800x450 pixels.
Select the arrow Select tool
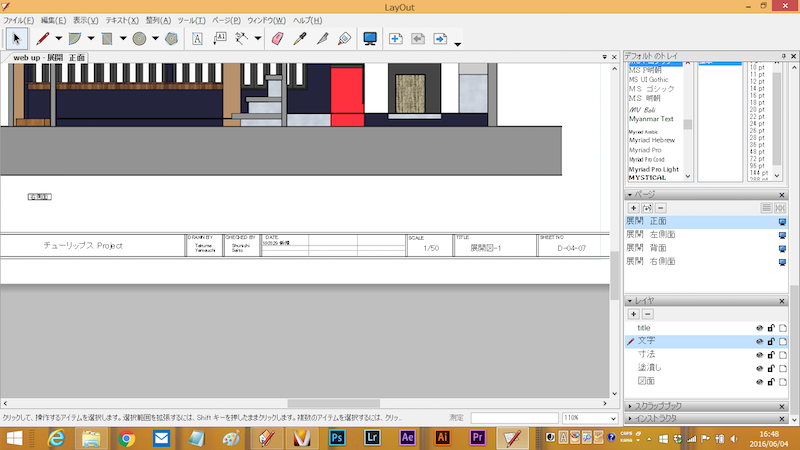point(17,39)
